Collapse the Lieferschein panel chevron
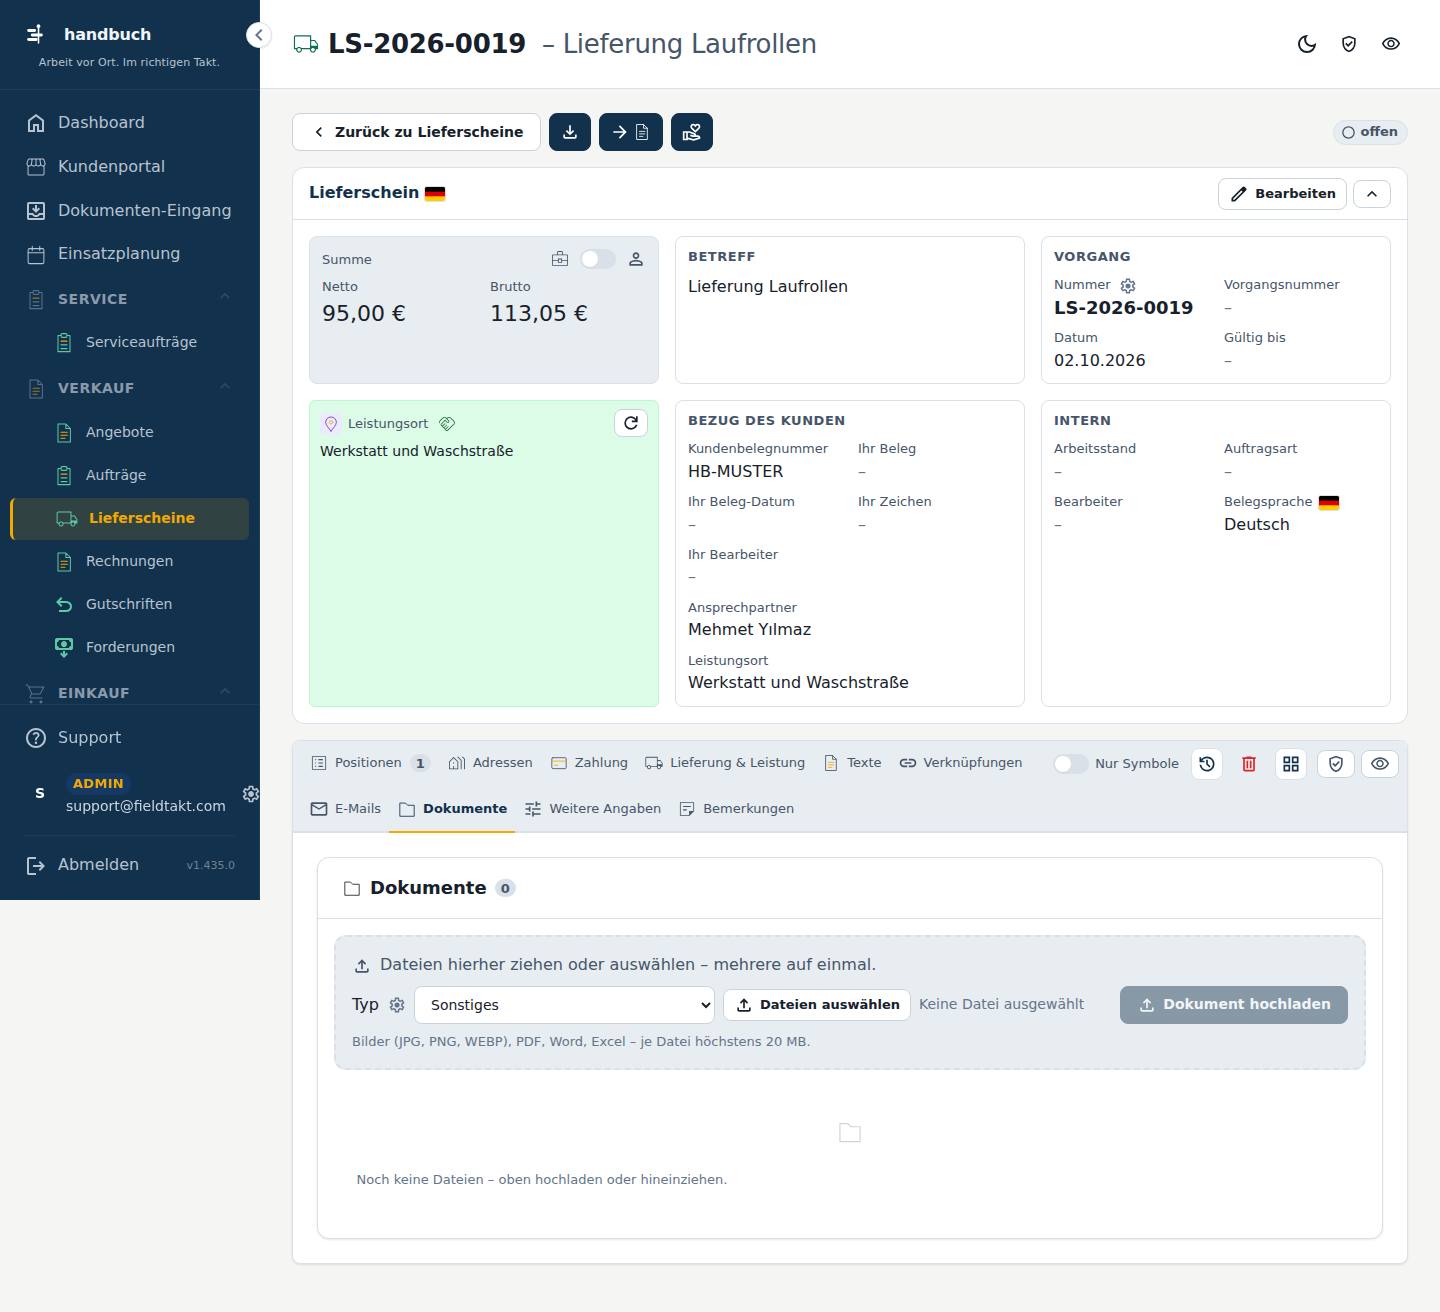This screenshot has height=1312, width=1440. [x=1372, y=194]
